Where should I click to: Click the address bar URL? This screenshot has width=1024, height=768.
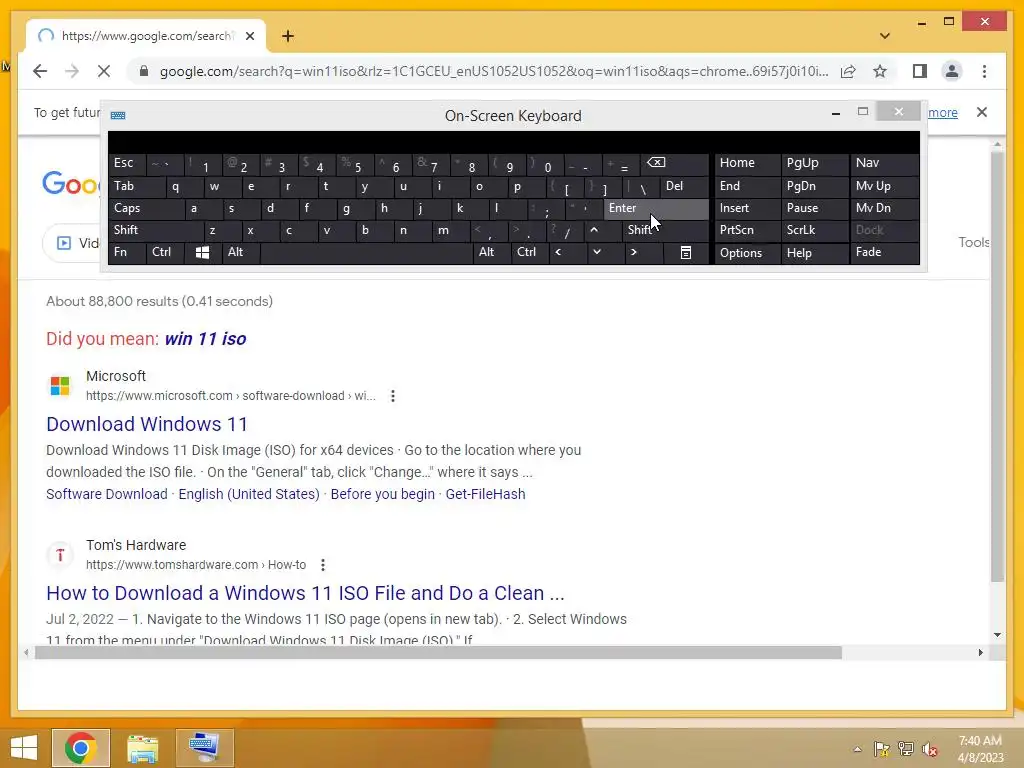coord(494,71)
